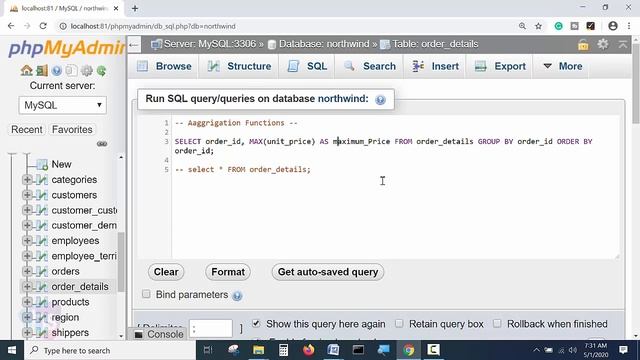Click the link chain icon in sidebar

point(102,144)
